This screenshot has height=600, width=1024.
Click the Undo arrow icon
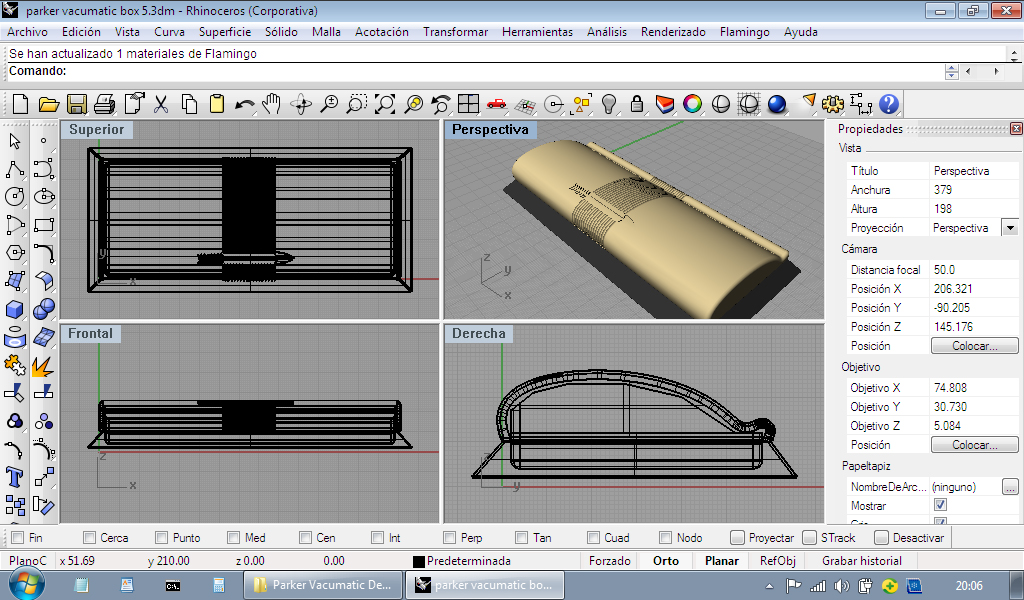244,104
